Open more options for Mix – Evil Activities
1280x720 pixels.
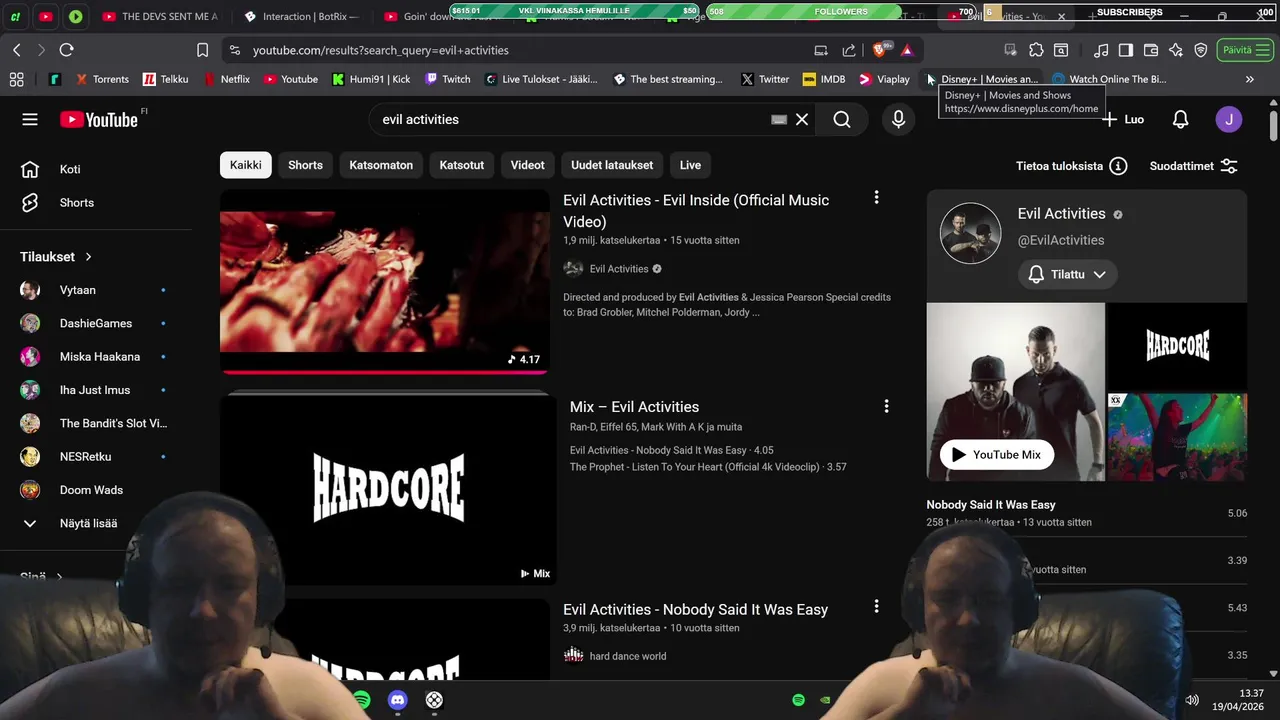click(886, 406)
